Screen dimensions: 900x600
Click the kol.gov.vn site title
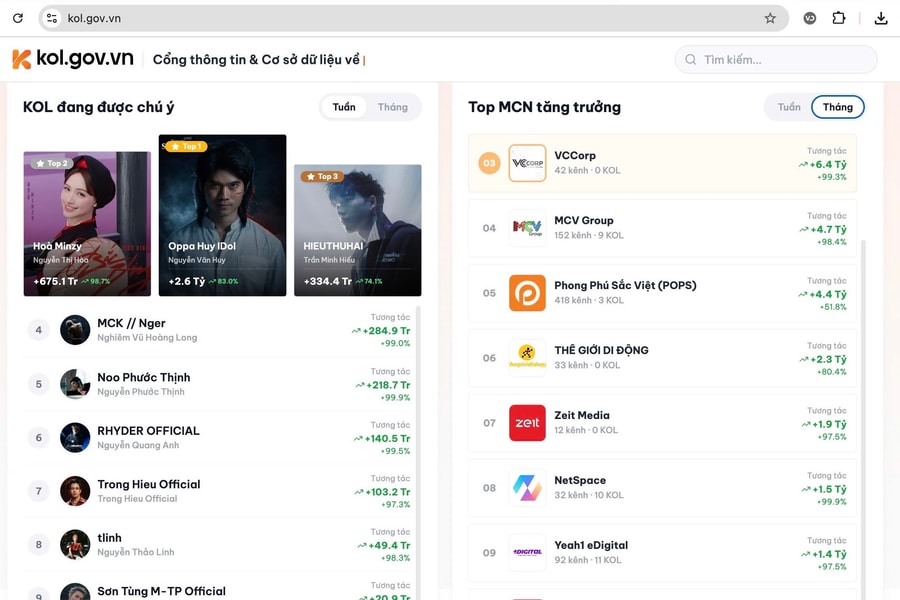[x=85, y=58]
